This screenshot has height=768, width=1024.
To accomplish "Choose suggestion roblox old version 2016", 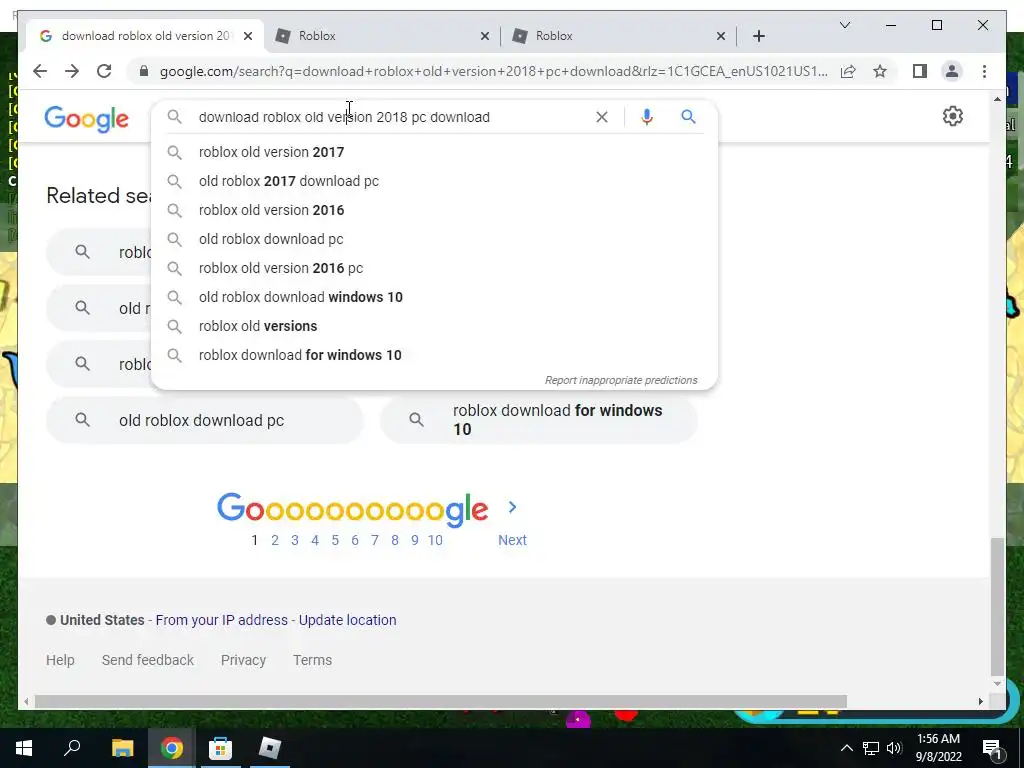I will point(434,210).
